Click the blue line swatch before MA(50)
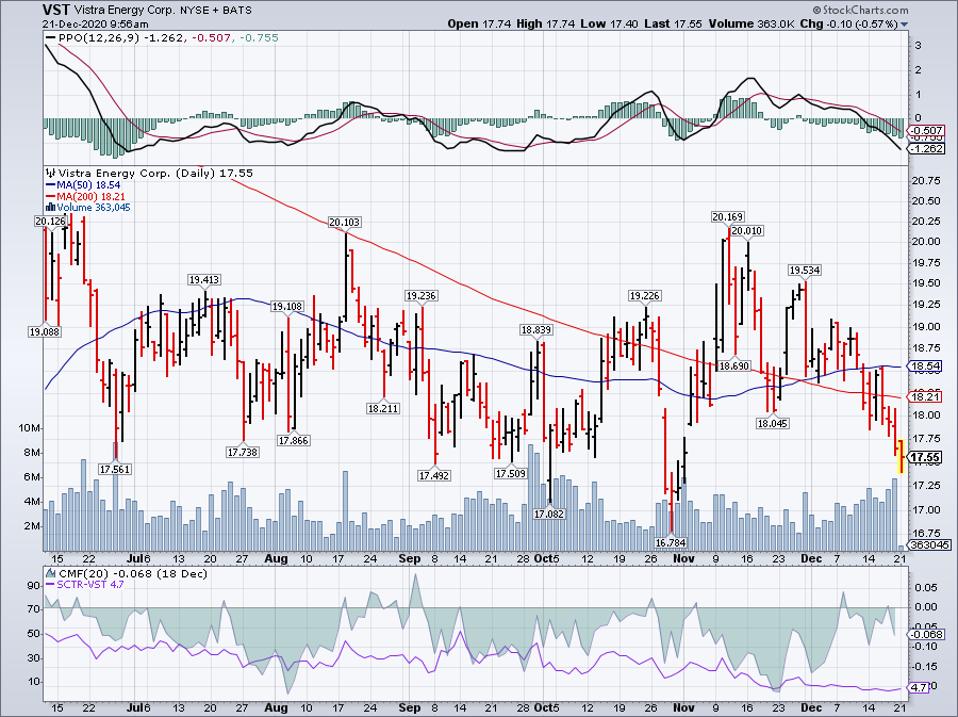The image size is (958, 717). 51,185
